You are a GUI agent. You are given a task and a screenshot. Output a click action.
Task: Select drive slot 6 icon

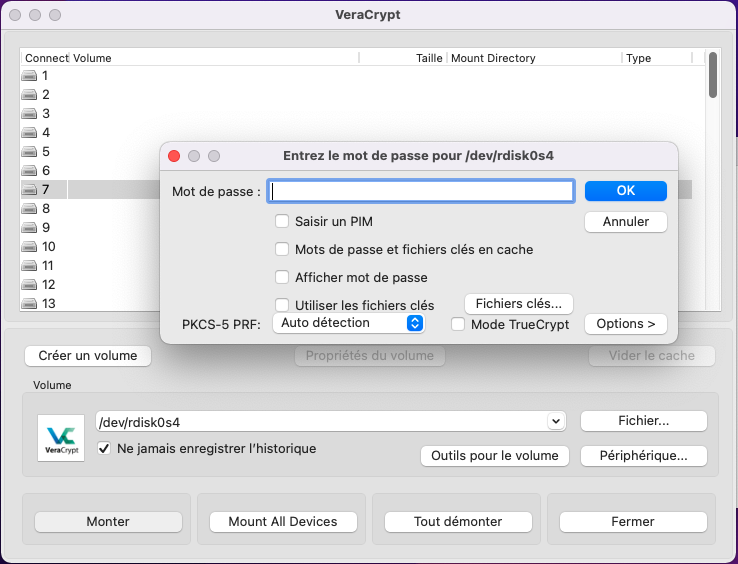click(29, 170)
